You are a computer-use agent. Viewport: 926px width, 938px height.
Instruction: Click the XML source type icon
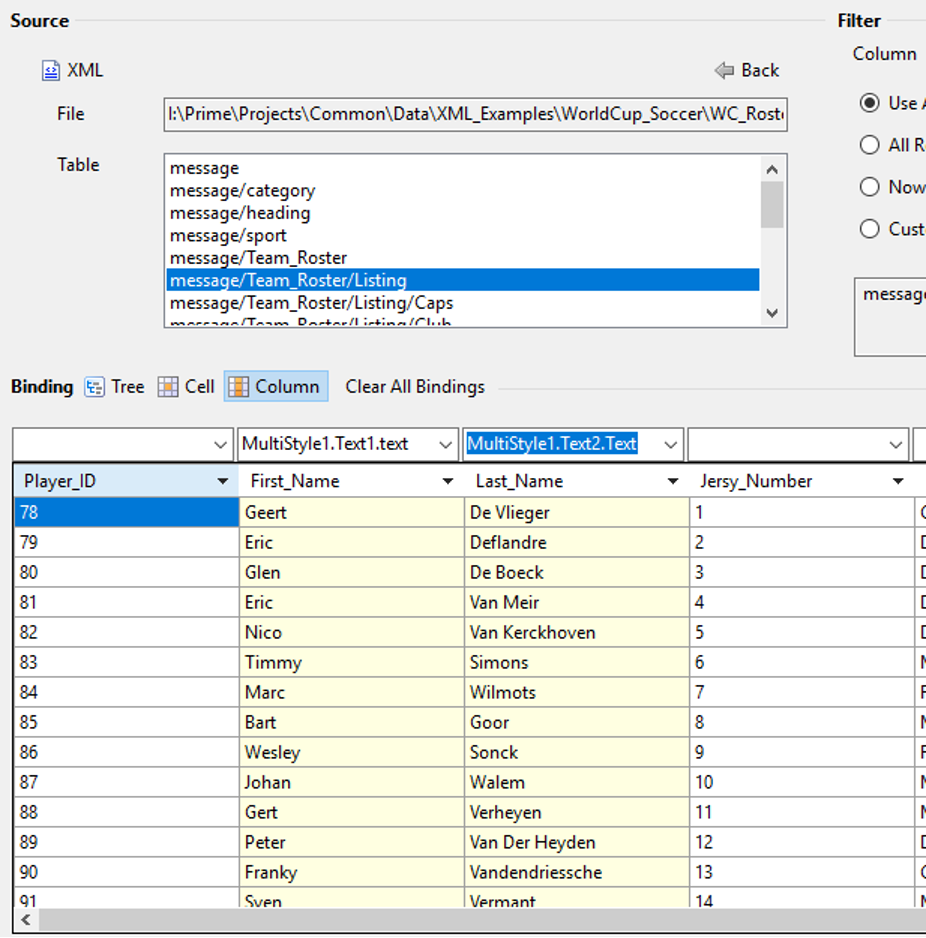pos(51,71)
